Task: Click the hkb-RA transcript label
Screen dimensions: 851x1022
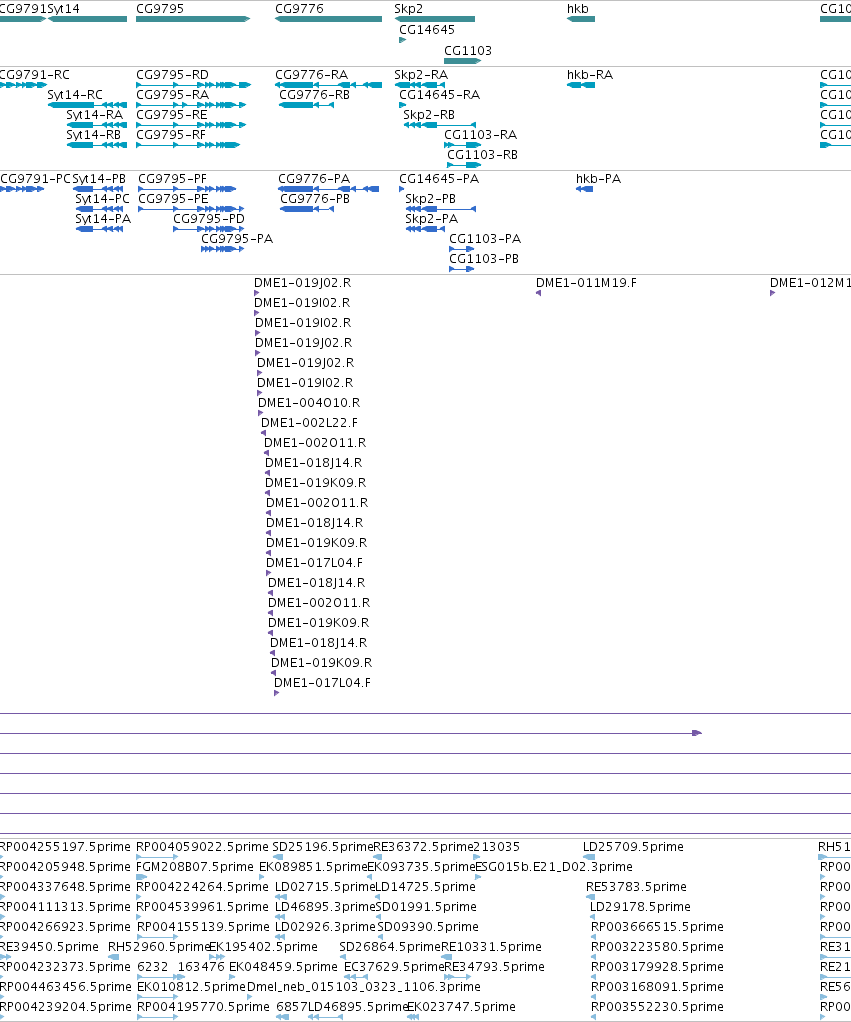Action: [590, 75]
